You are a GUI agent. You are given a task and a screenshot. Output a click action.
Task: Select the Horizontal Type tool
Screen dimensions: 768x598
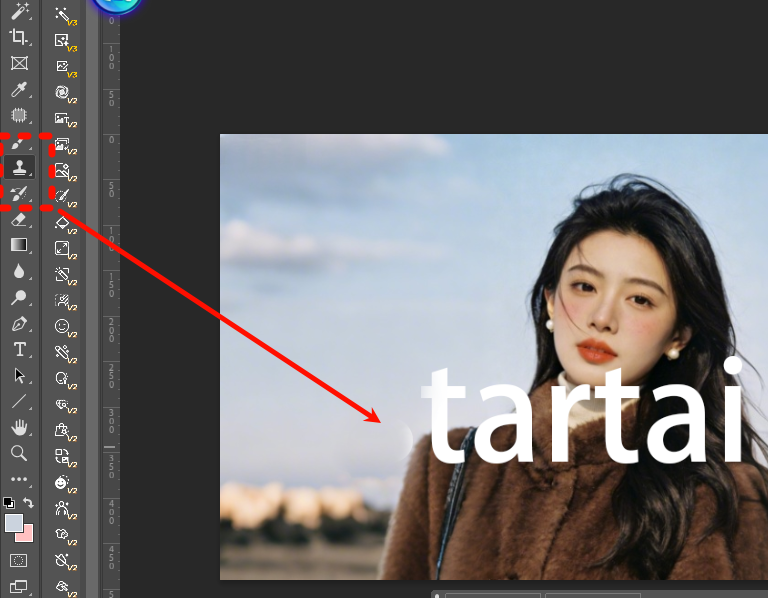19,349
